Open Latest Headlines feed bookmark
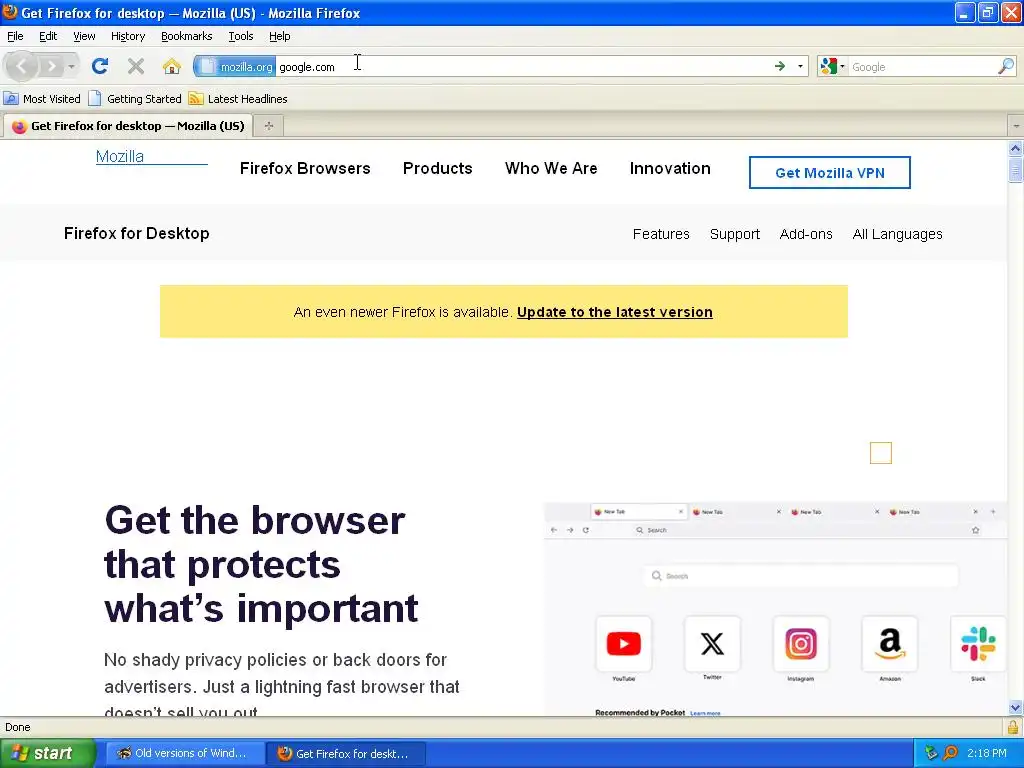Viewport: 1024px width, 768px height. click(x=238, y=99)
